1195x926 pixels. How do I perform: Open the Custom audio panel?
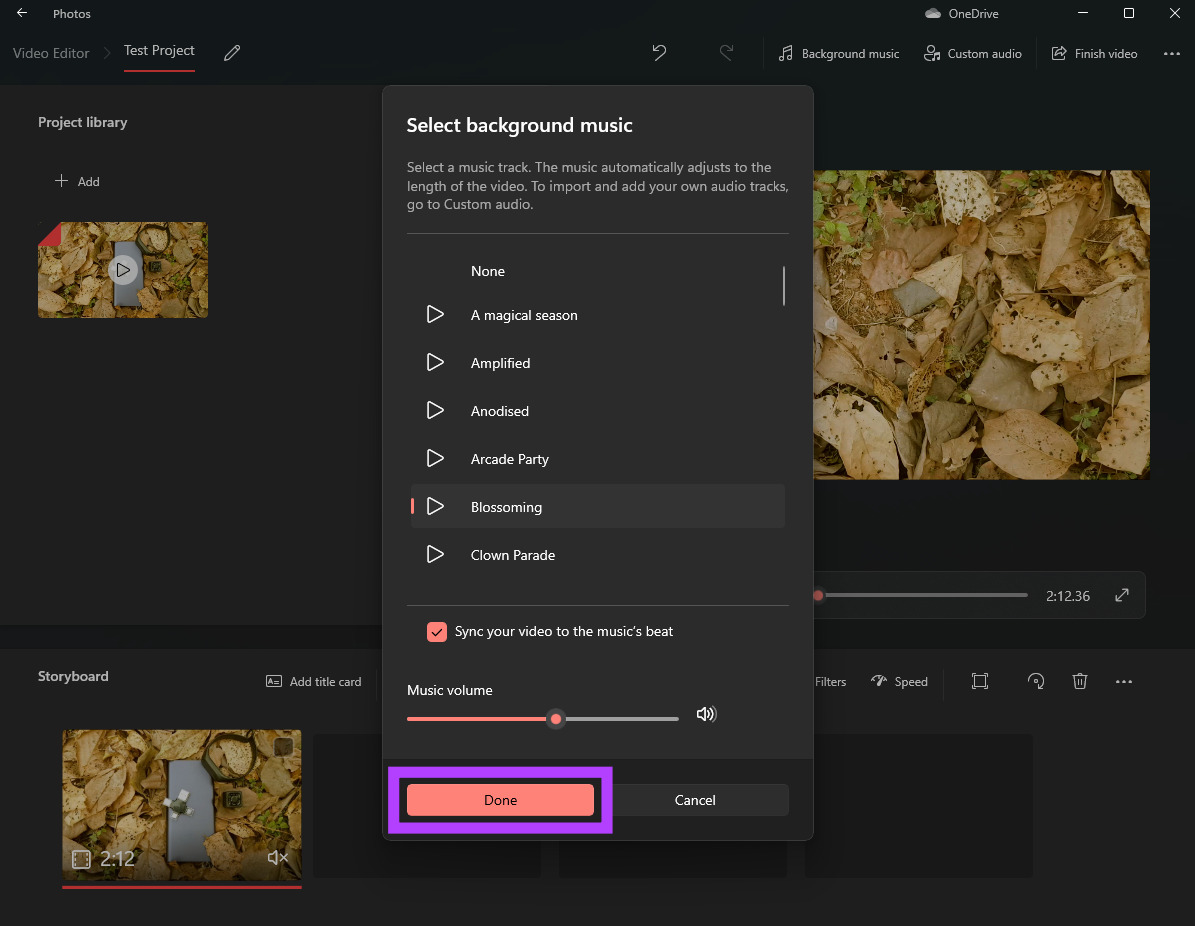(x=973, y=54)
